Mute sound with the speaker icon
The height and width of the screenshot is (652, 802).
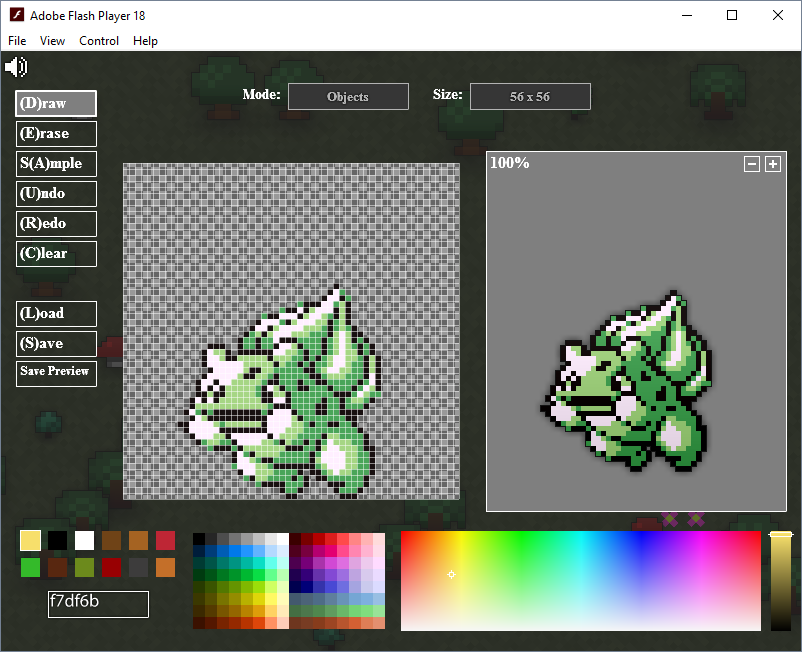coord(16,67)
